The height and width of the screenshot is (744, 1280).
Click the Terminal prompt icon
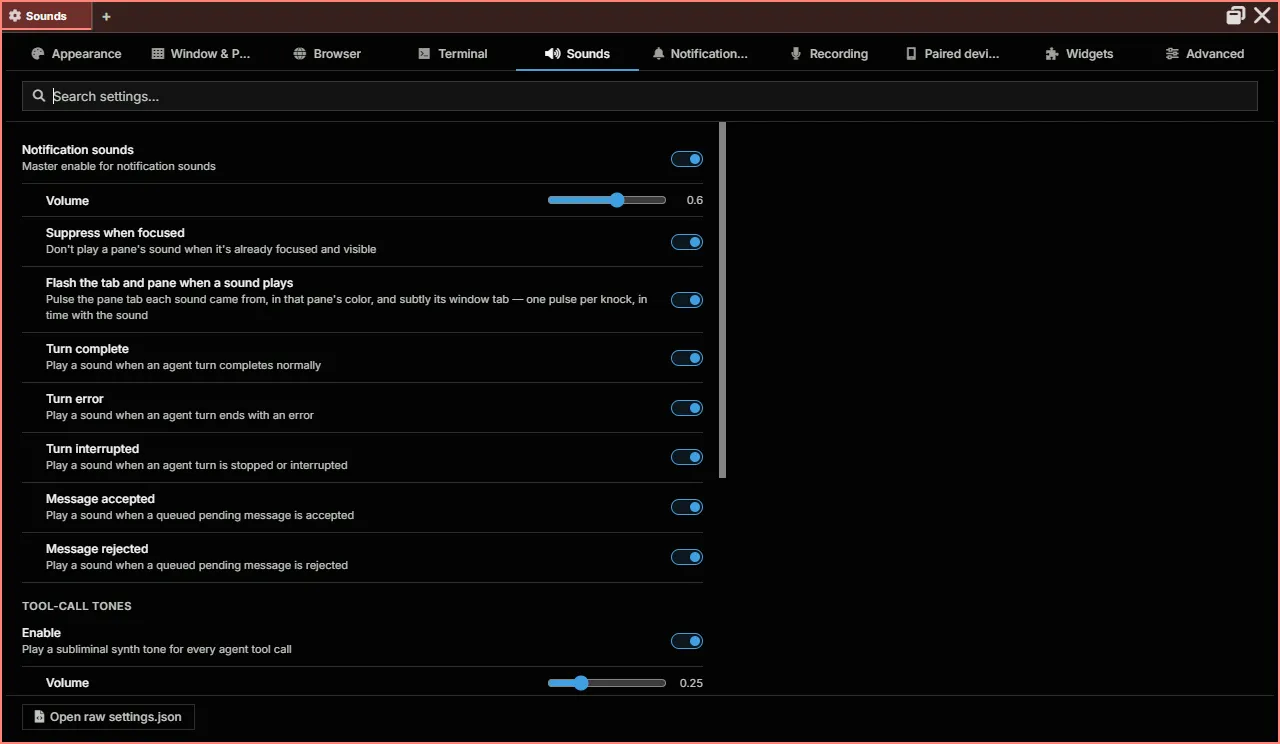[x=425, y=54]
